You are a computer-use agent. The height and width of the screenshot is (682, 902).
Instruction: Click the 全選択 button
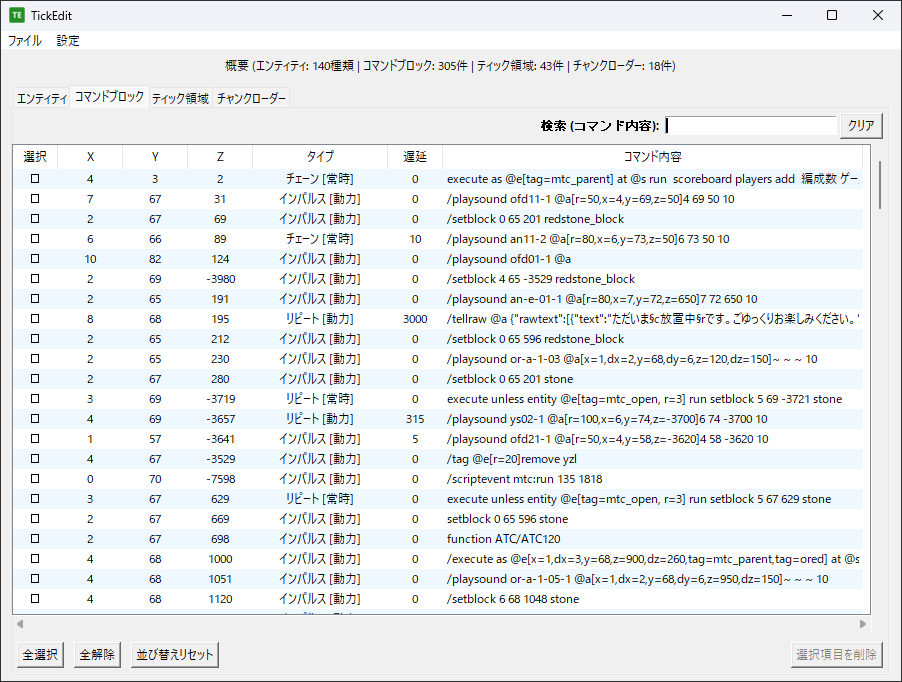tap(40, 654)
